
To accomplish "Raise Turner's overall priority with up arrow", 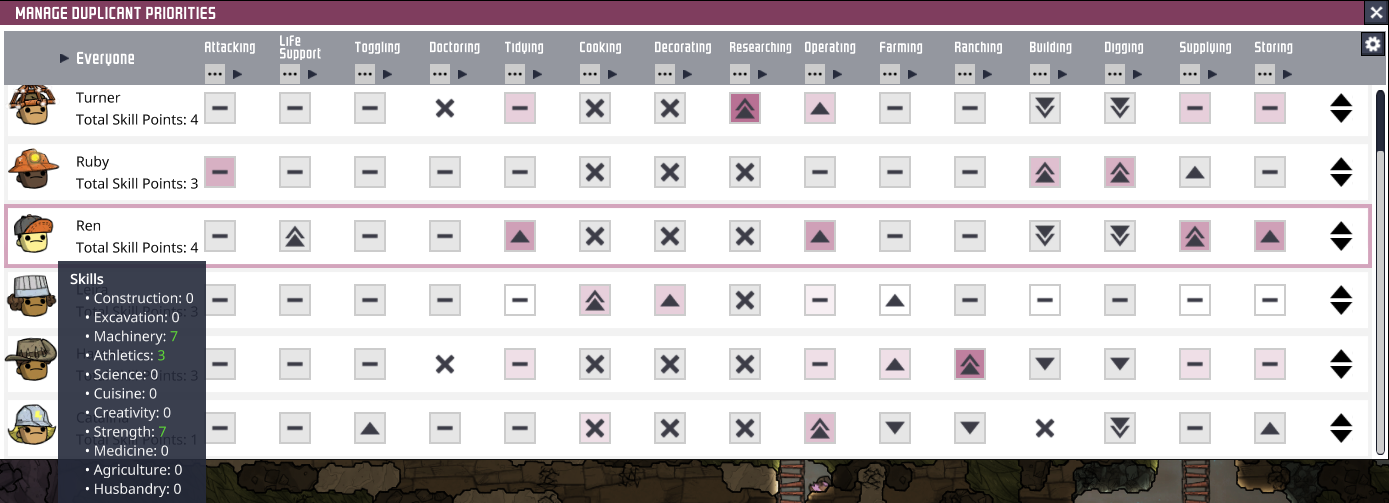I will (1341, 100).
